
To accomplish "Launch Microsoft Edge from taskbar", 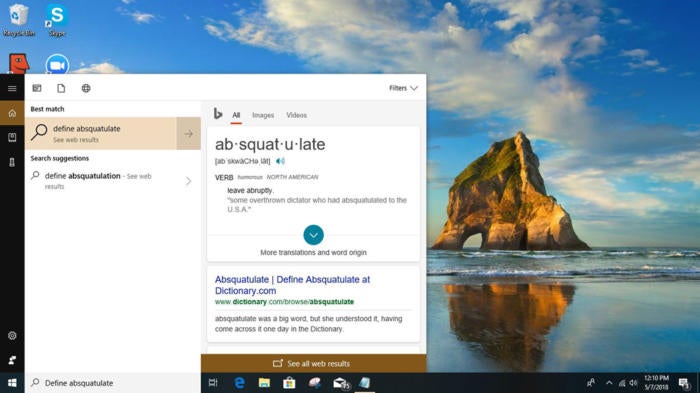I will click(239, 383).
